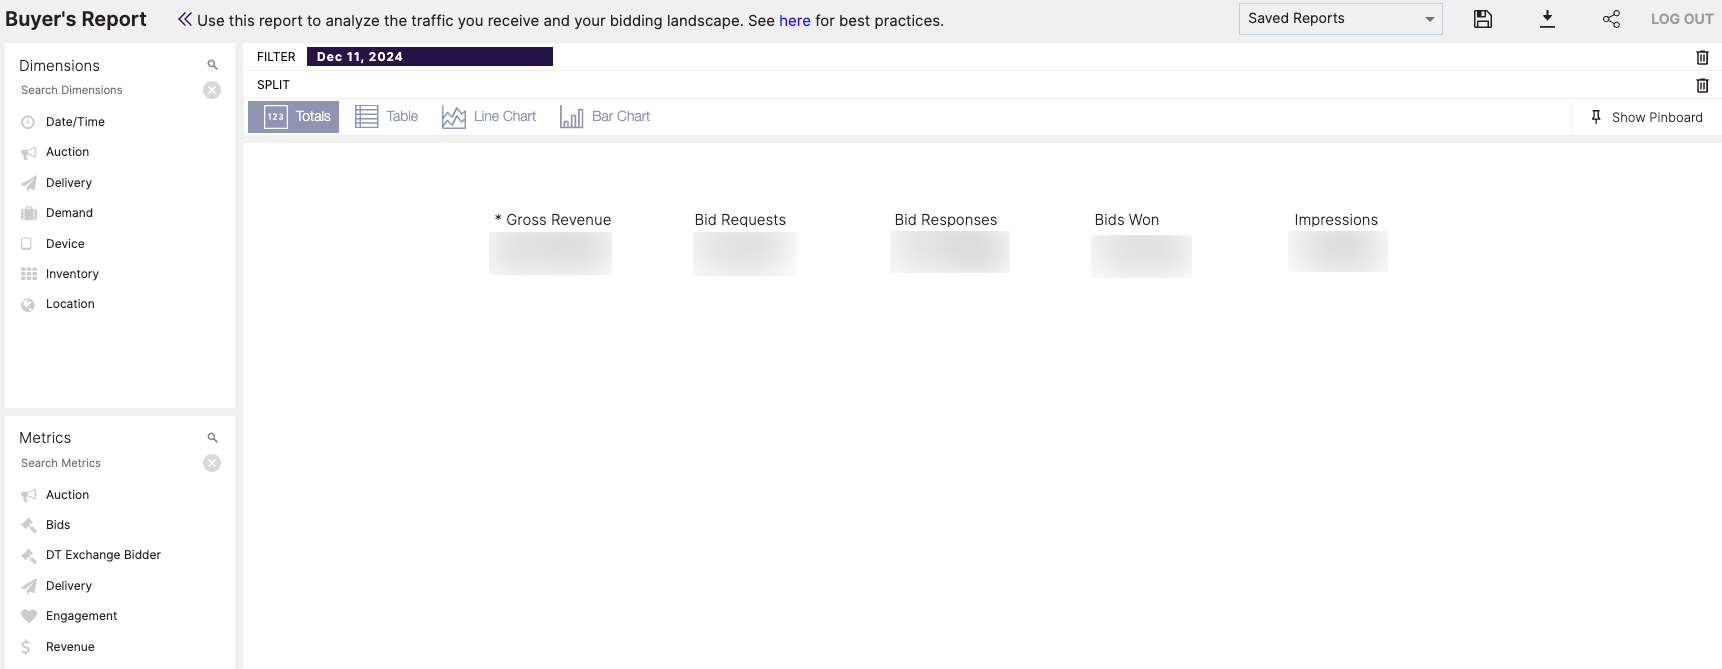This screenshot has height=669, width=1722.
Task: Click the Gross Revenue total value
Action: (x=550, y=253)
